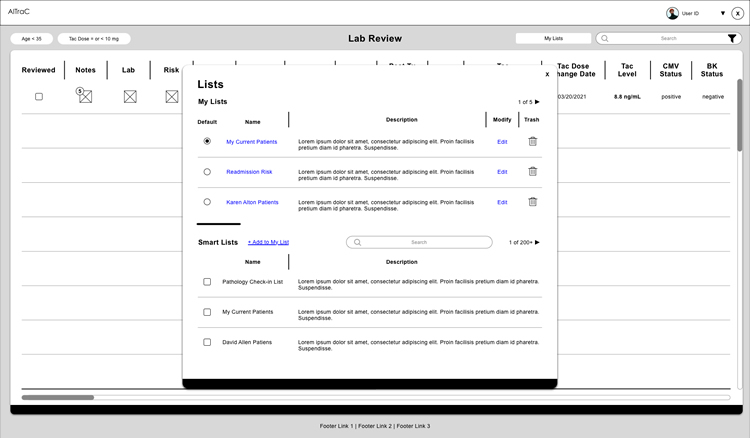Edit the Karen Alton Patients list
The width and height of the screenshot is (750, 438).
pos(502,202)
